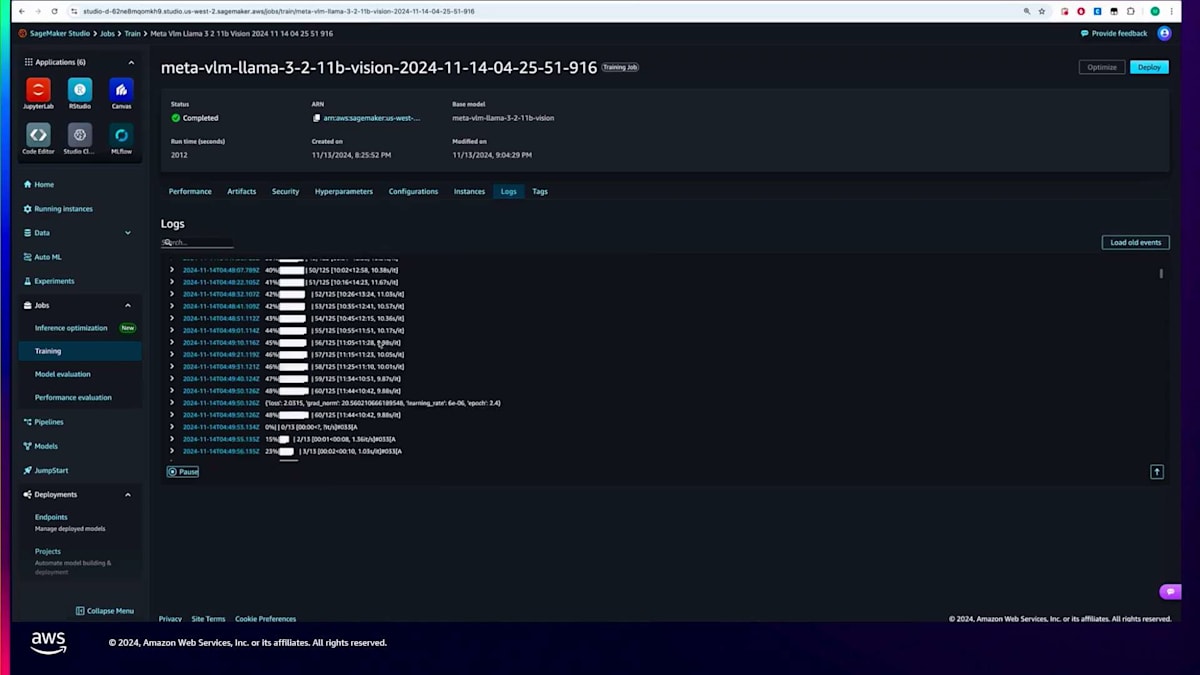Launch the RStudio application icon
1200x675 pixels.
(x=80, y=90)
